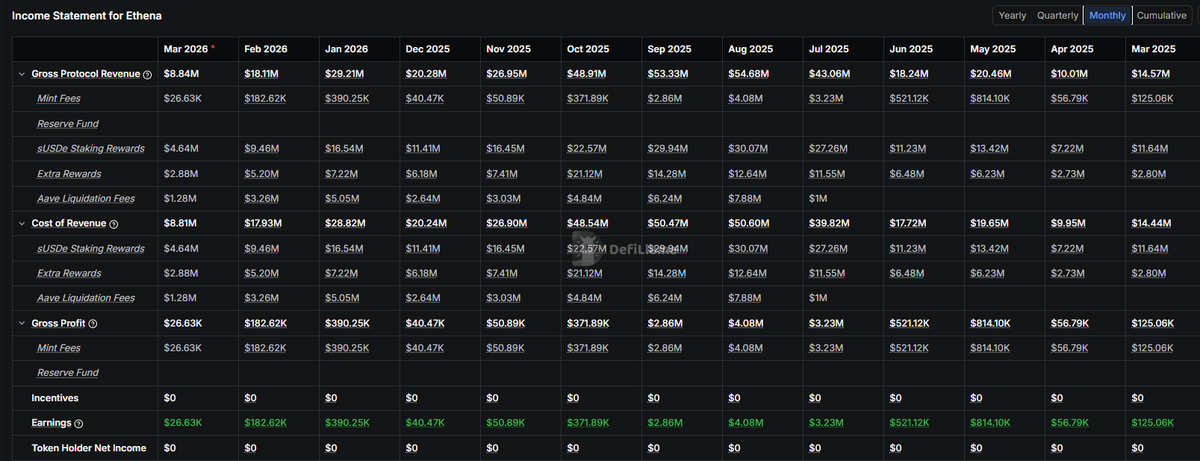Open Reserve Fund link under Gross Profit
Viewport: 1200px width, 461px height.
coord(68,373)
